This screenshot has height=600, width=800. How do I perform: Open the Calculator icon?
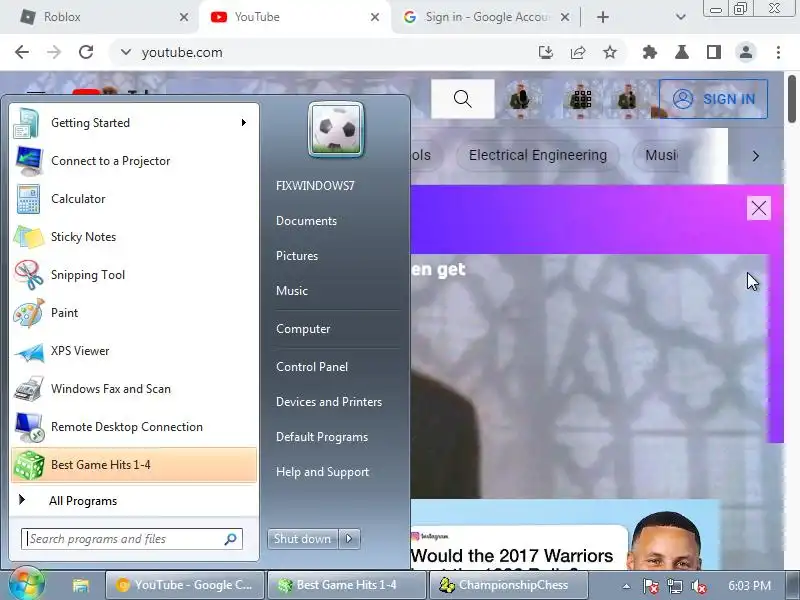coord(28,199)
